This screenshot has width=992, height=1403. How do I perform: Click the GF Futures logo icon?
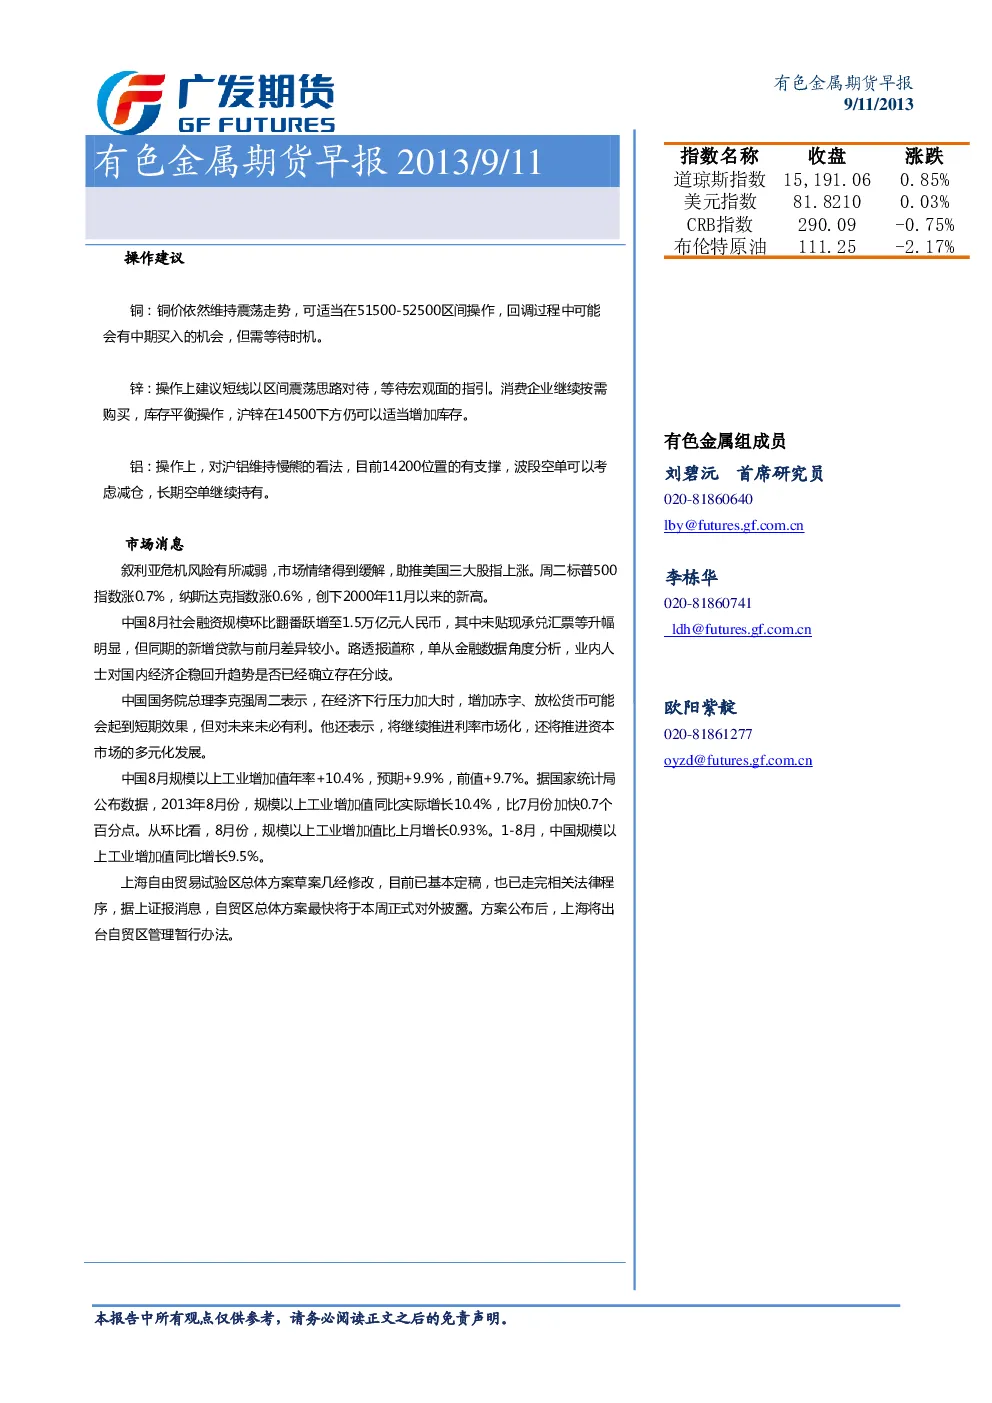click(130, 102)
